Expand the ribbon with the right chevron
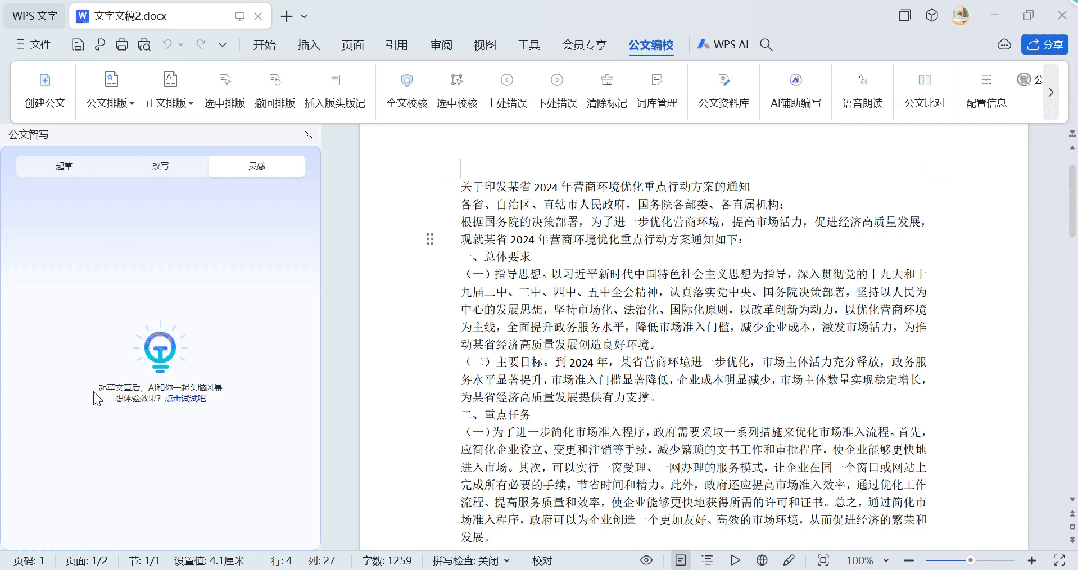The height and width of the screenshot is (570, 1078). click(x=1050, y=91)
